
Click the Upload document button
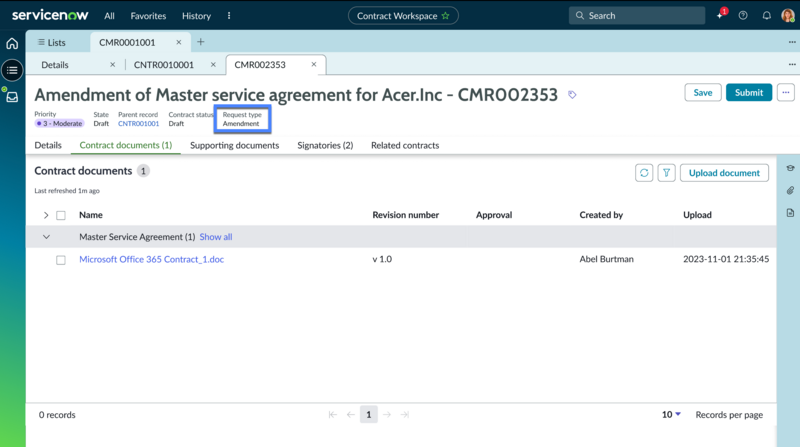point(724,173)
